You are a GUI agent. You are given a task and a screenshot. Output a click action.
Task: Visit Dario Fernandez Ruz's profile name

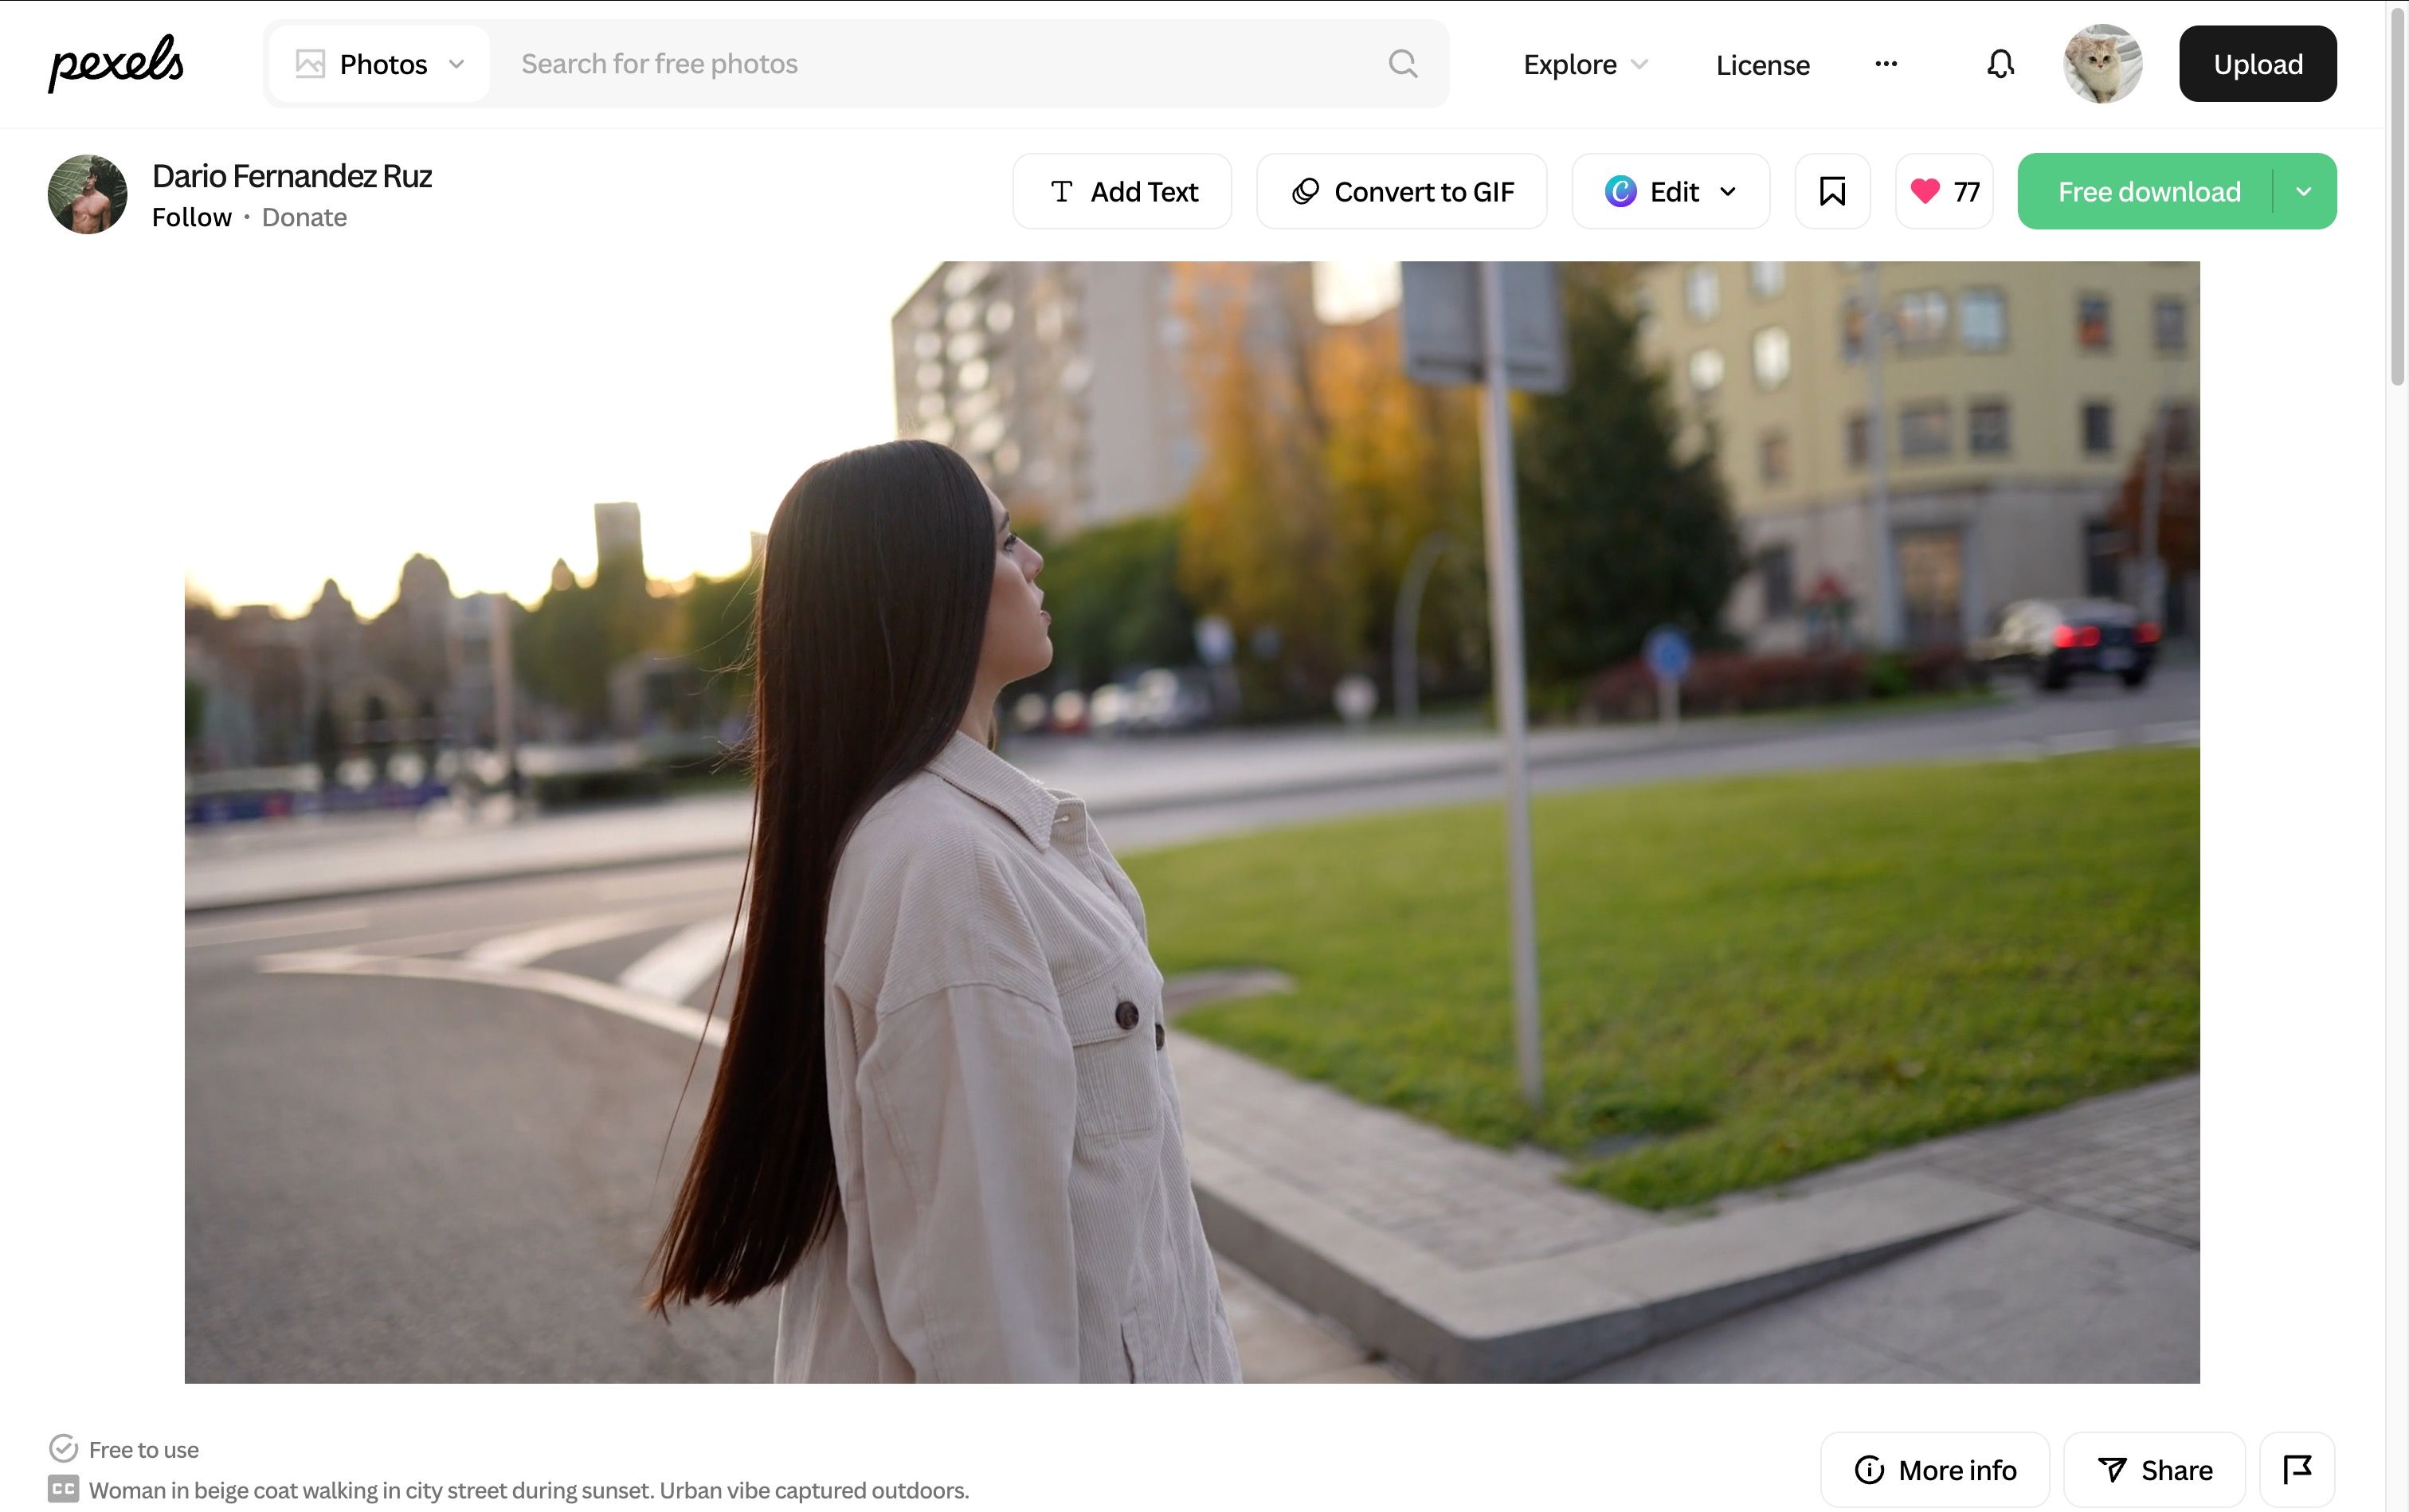coord(292,176)
